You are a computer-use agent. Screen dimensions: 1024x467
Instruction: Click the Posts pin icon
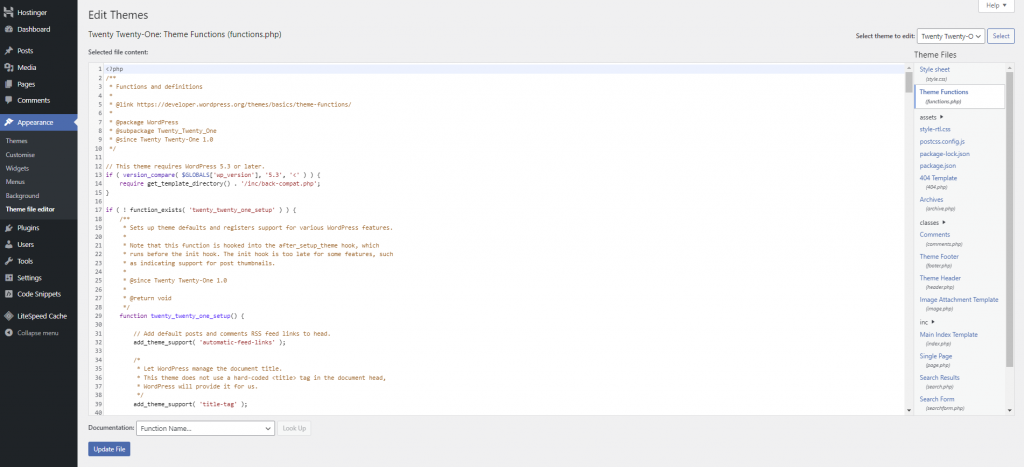8,51
